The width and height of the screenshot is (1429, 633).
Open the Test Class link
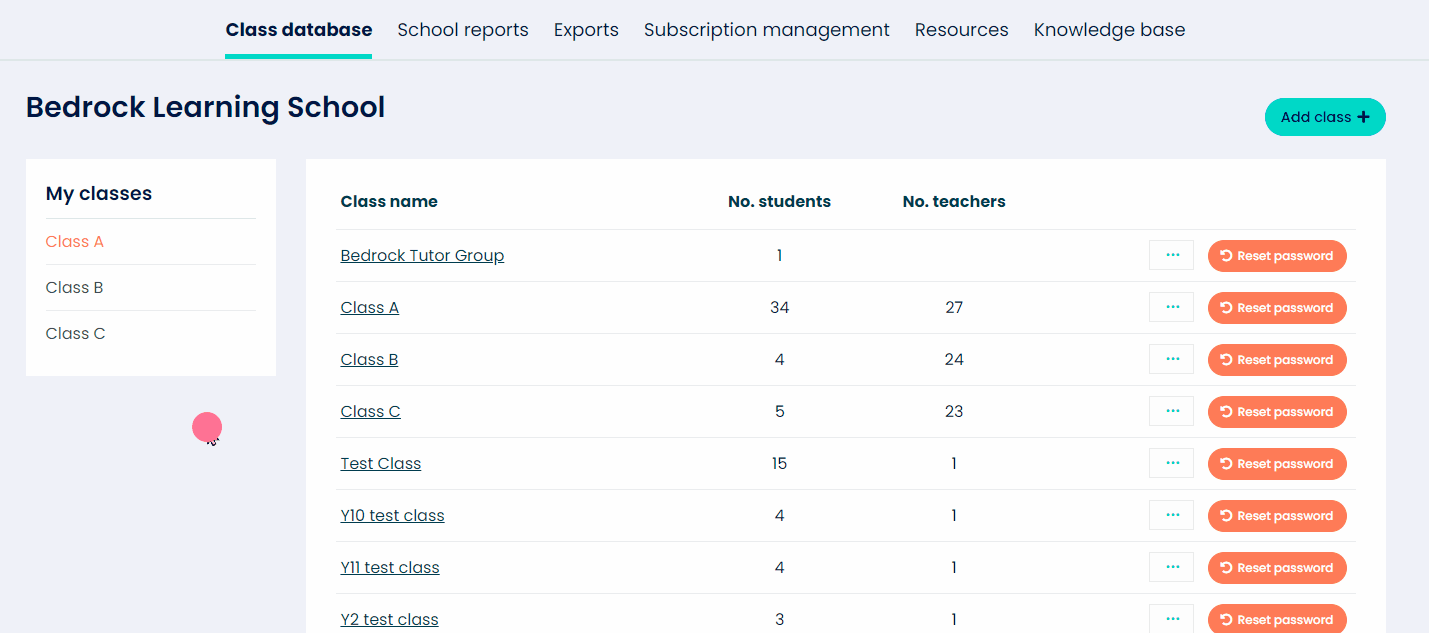click(381, 463)
